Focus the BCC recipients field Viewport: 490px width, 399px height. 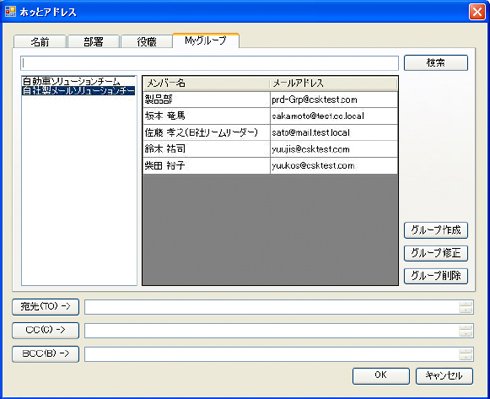(279, 354)
